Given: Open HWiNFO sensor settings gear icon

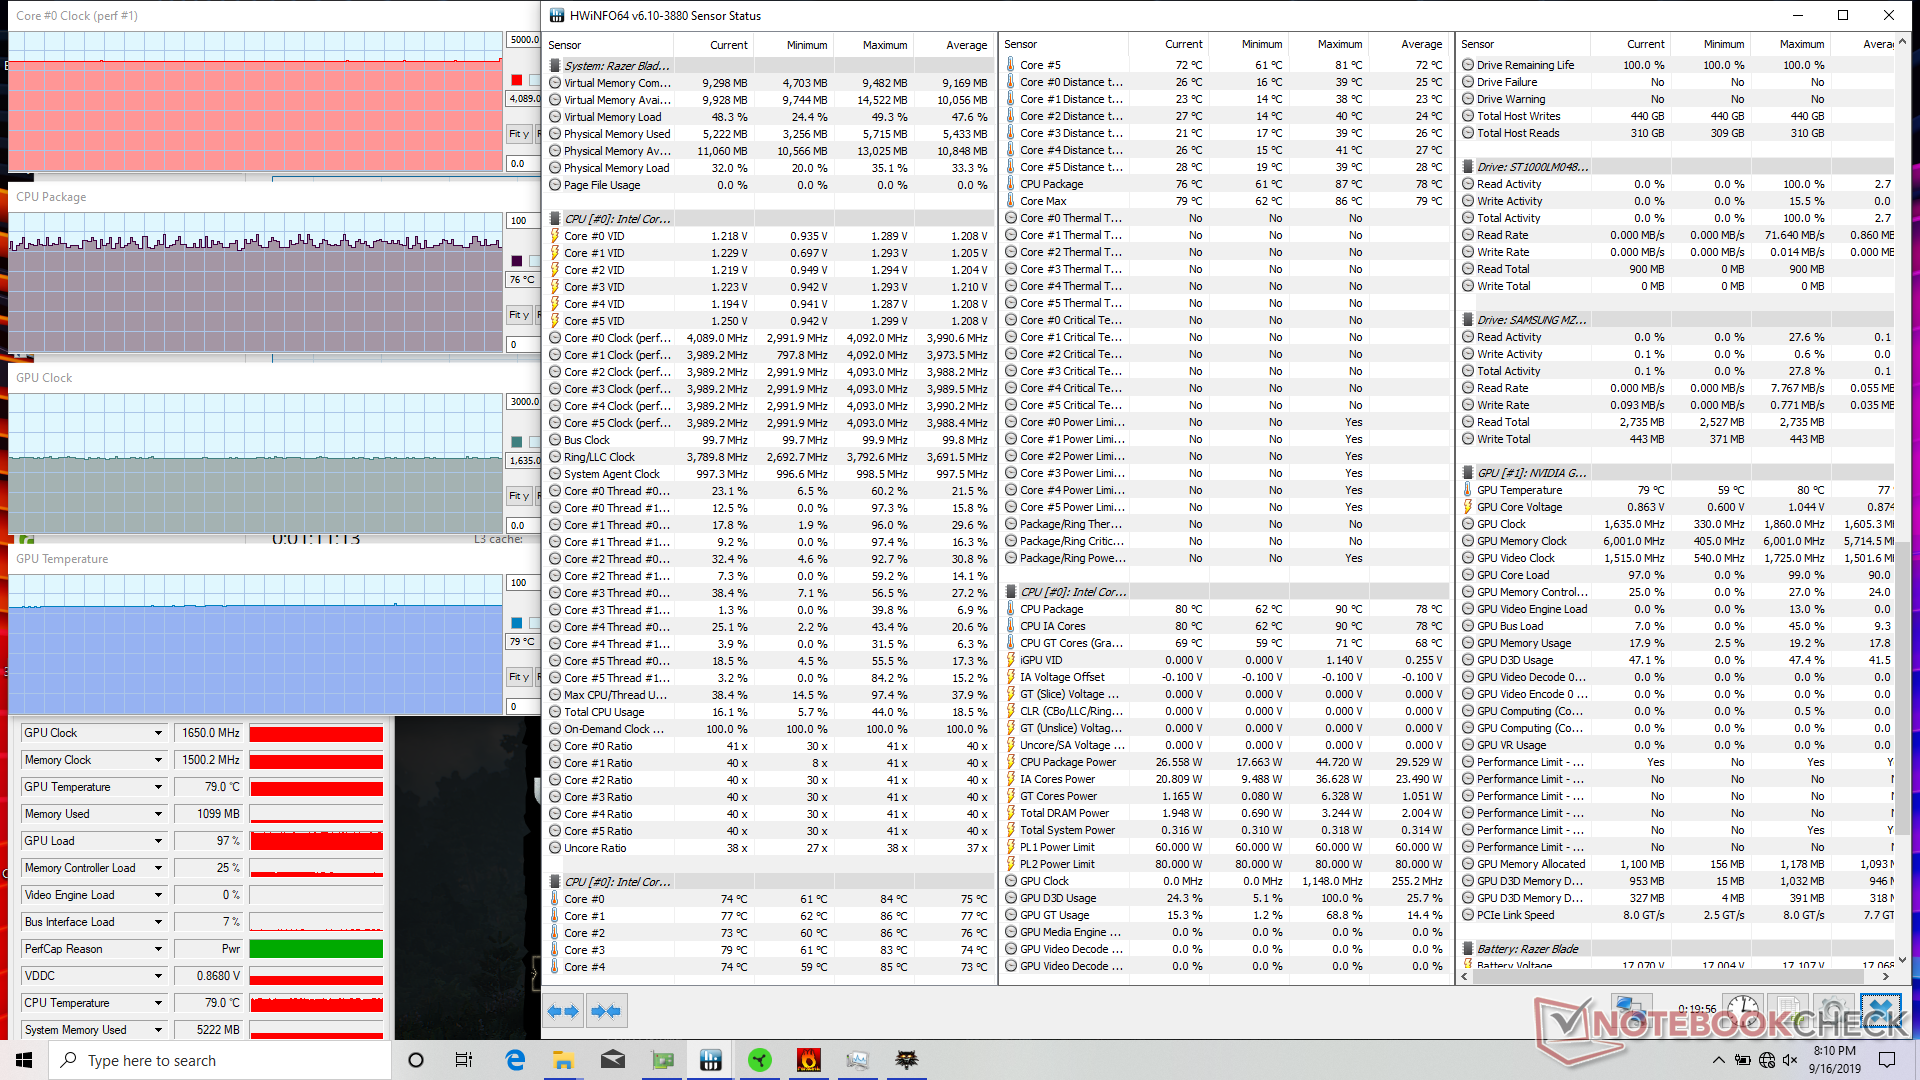Looking at the screenshot, I should coord(1835,1011).
